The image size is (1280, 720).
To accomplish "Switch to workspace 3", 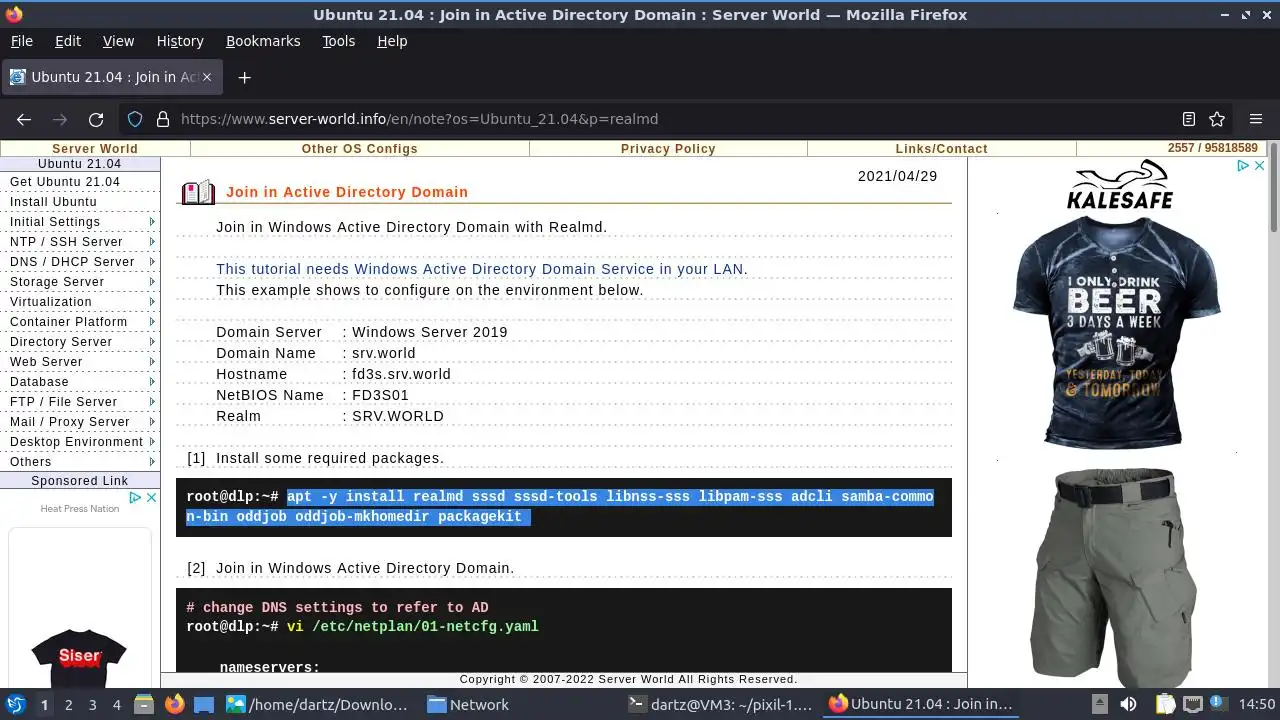I will [x=92, y=705].
